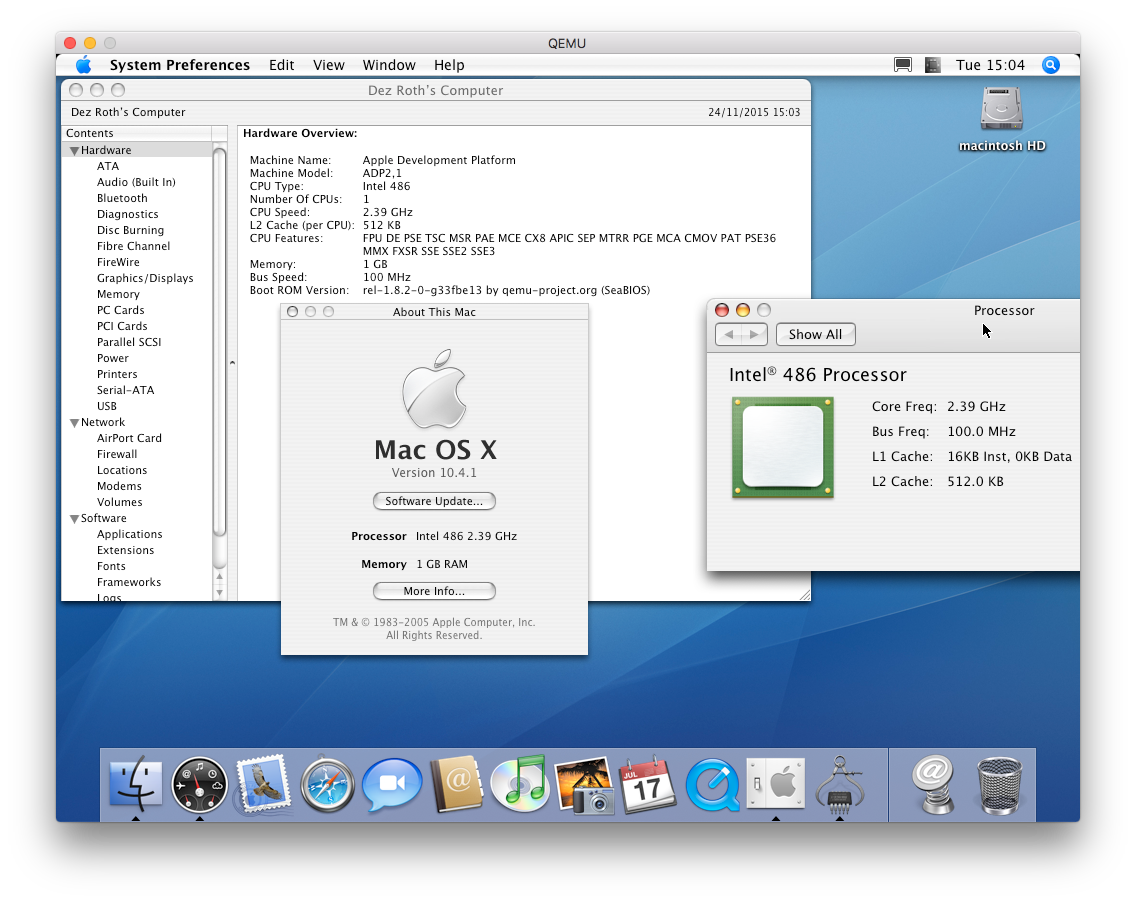Launch iChat from the dock

(x=391, y=783)
